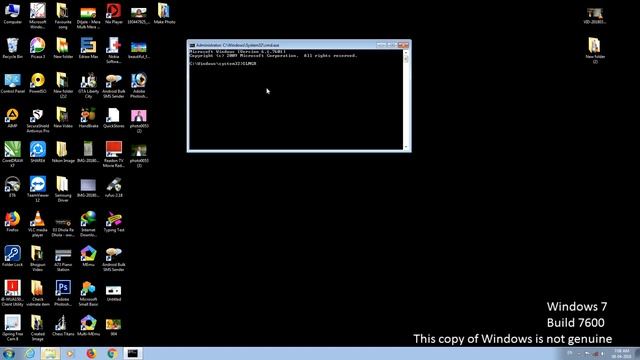The height and width of the screenshot is (360, 640).
Task: Select the Multi-MEmu desktop shortcut
Action: click(88, 325)
